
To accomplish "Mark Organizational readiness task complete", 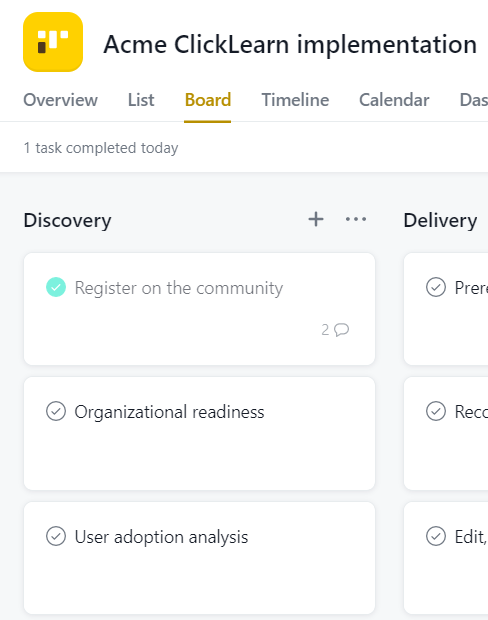I will (56, 411).
